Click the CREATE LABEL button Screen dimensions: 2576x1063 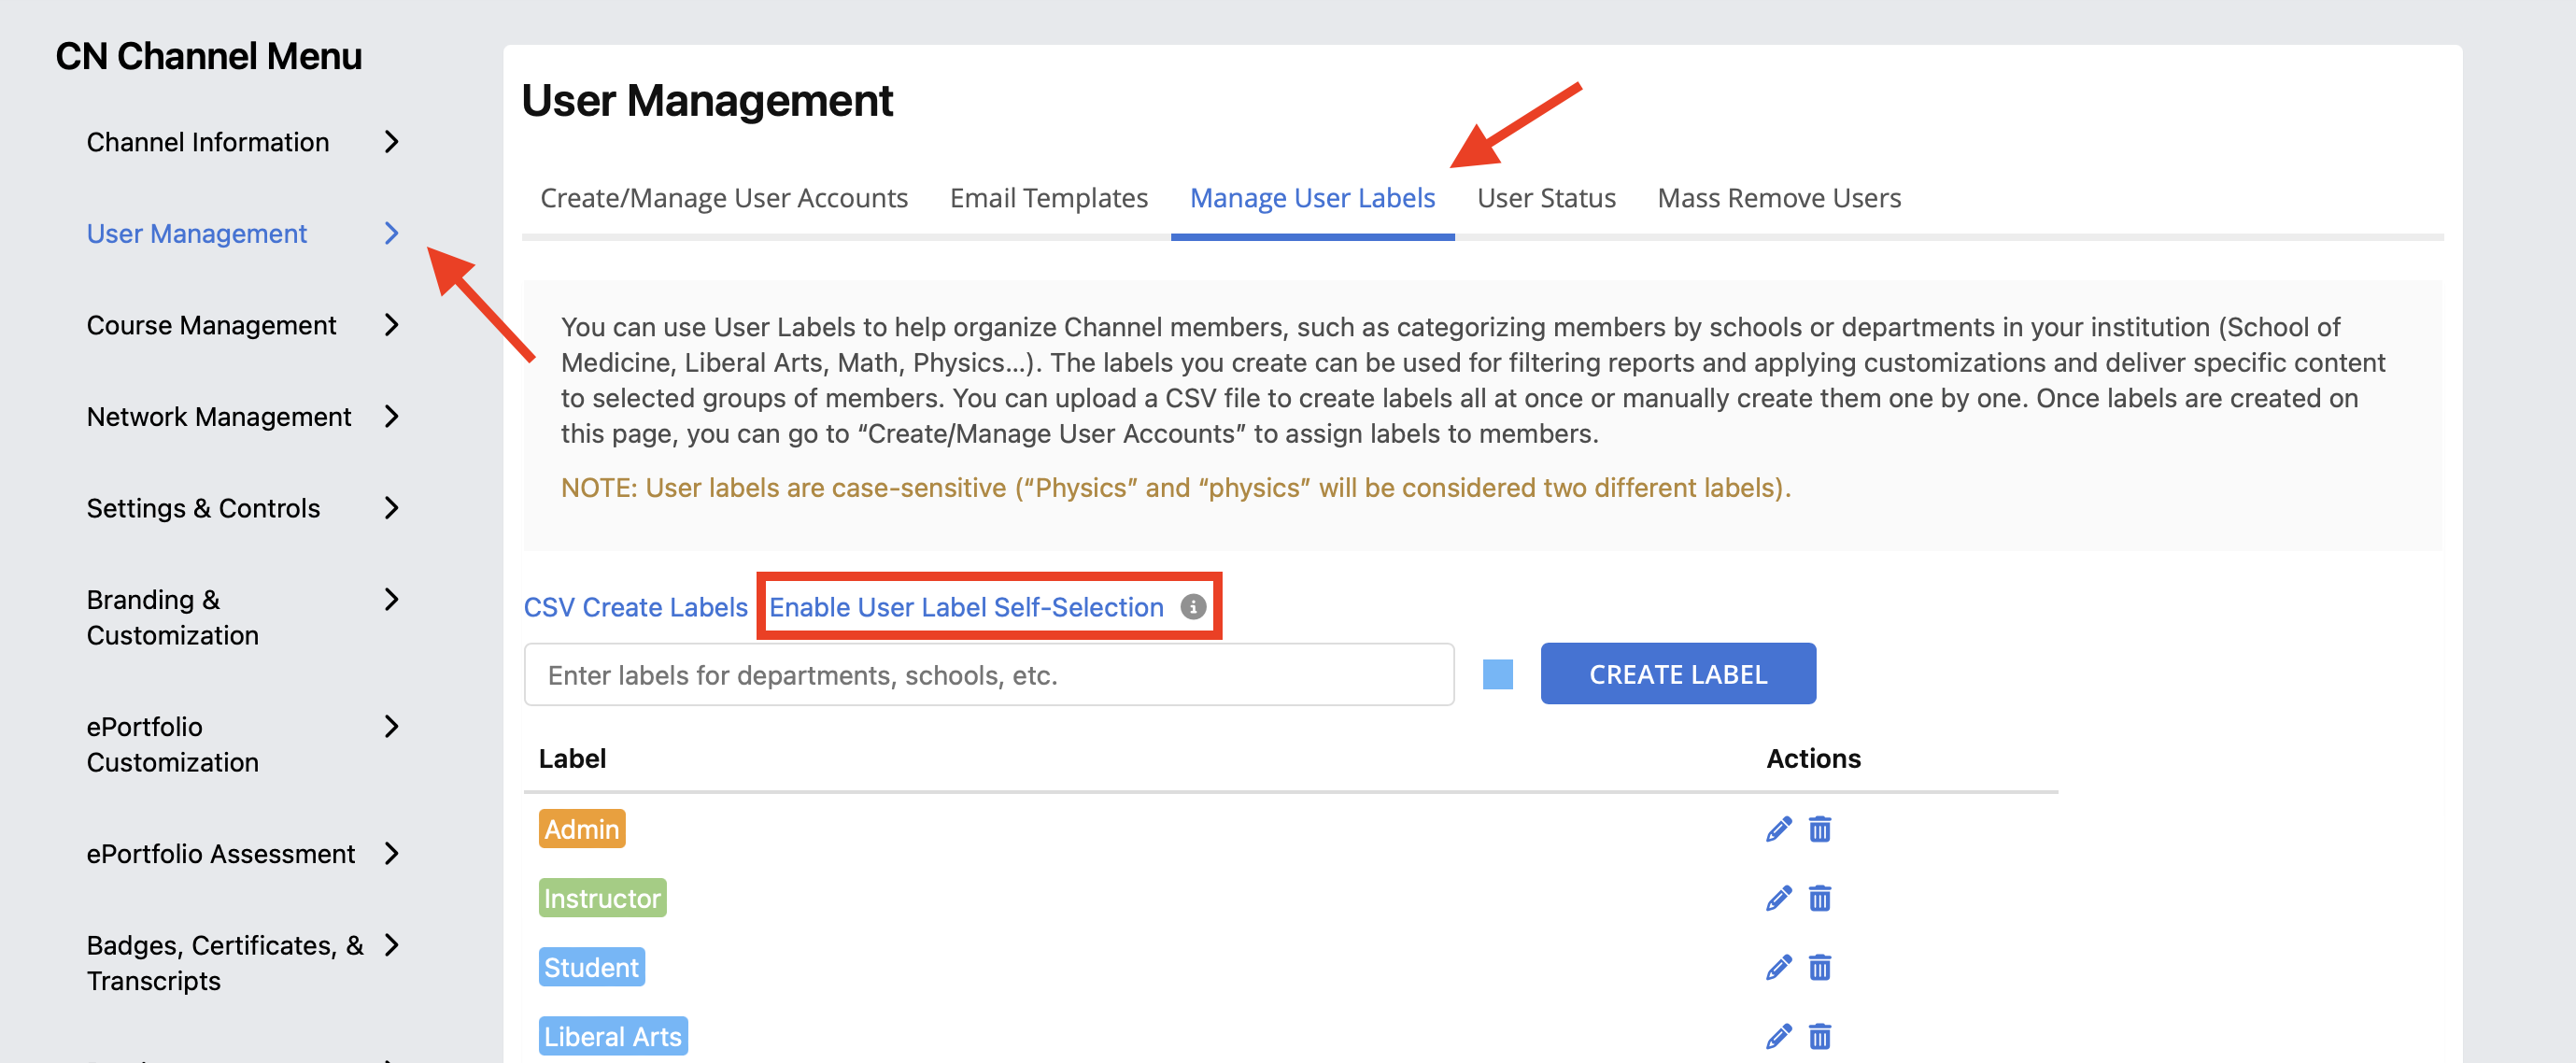(1678, 673)
